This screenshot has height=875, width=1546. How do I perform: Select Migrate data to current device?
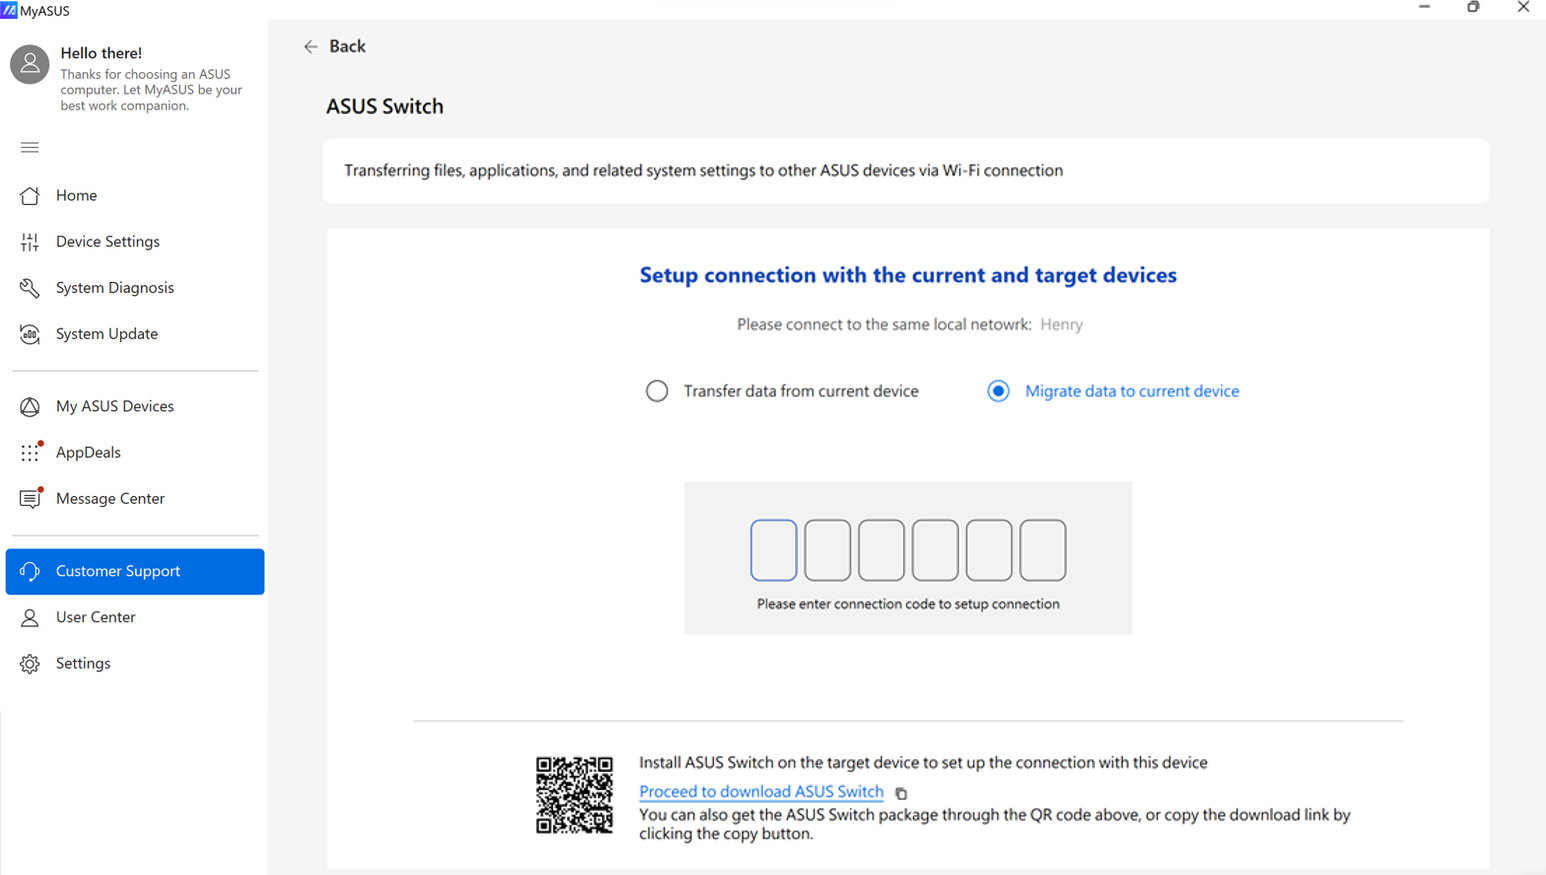pyautogui.click(x=998, y=391)
